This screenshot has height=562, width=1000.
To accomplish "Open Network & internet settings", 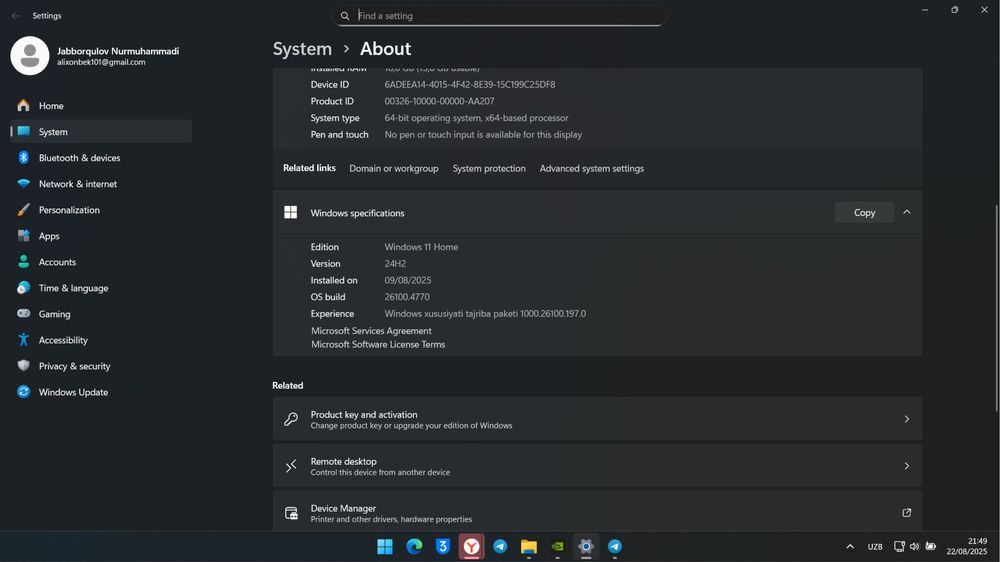I will tap(101, 184).
